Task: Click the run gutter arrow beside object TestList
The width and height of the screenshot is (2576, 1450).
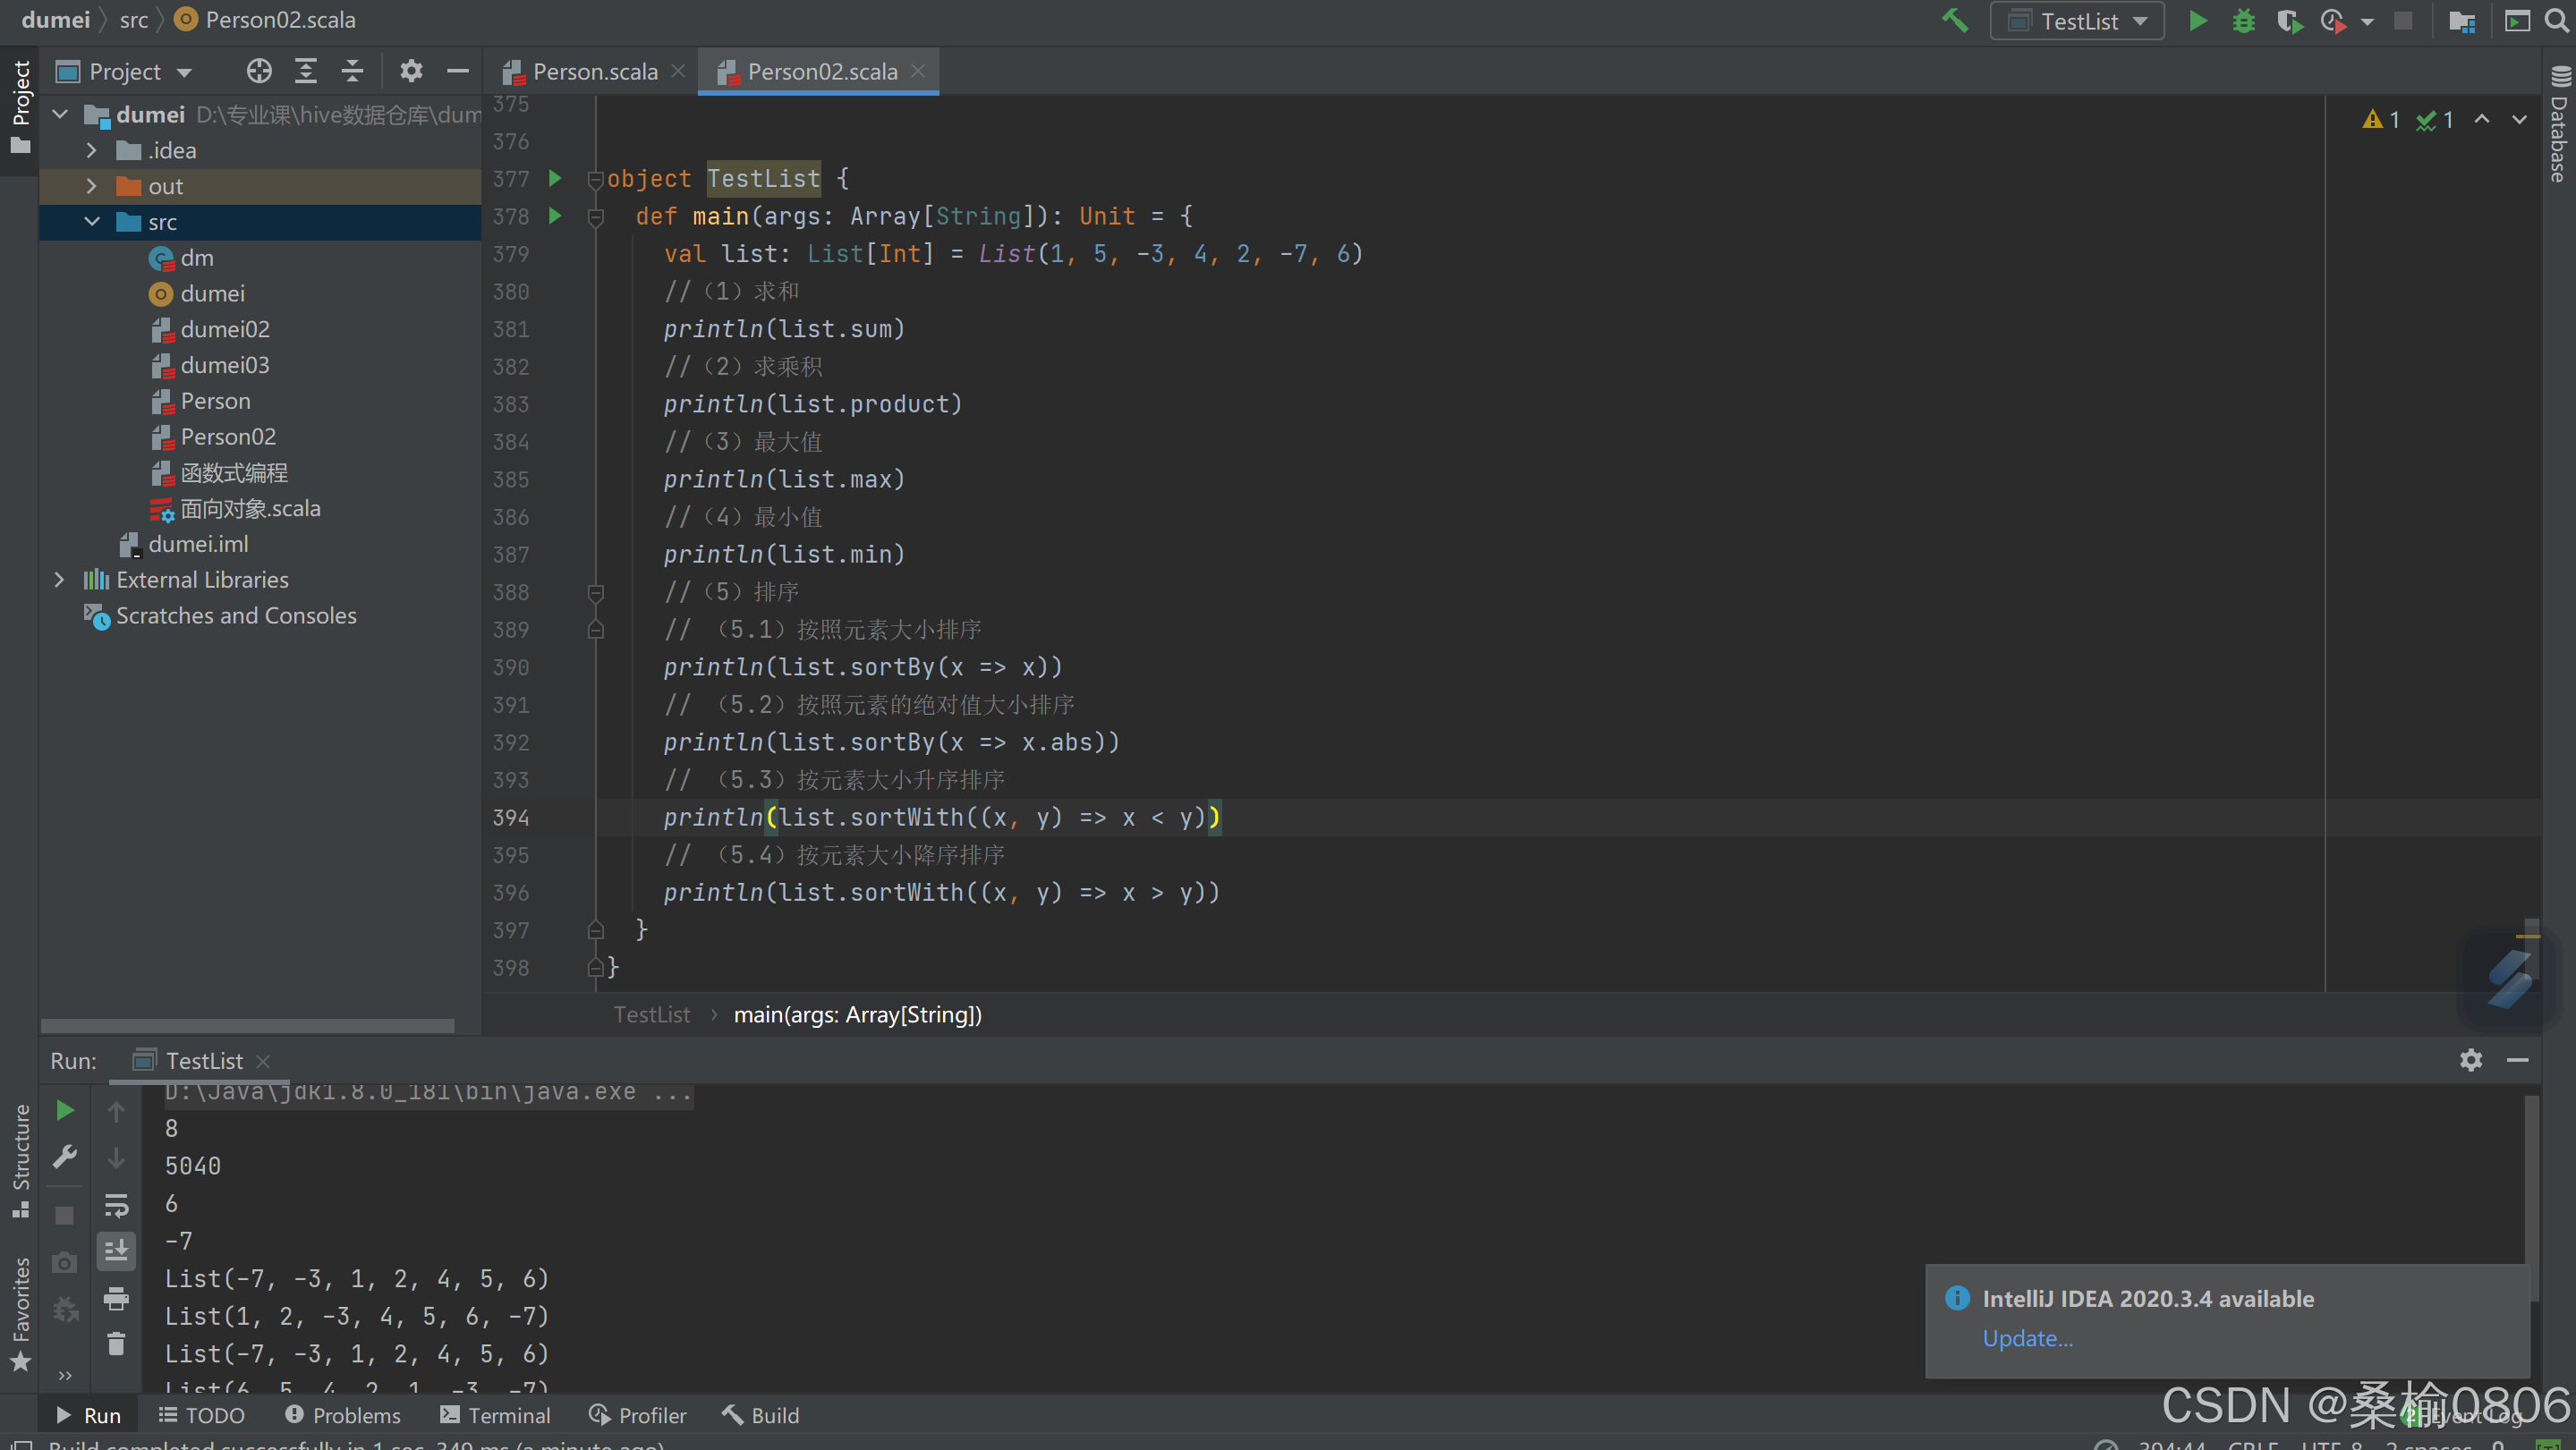Action: click(555, 179)
